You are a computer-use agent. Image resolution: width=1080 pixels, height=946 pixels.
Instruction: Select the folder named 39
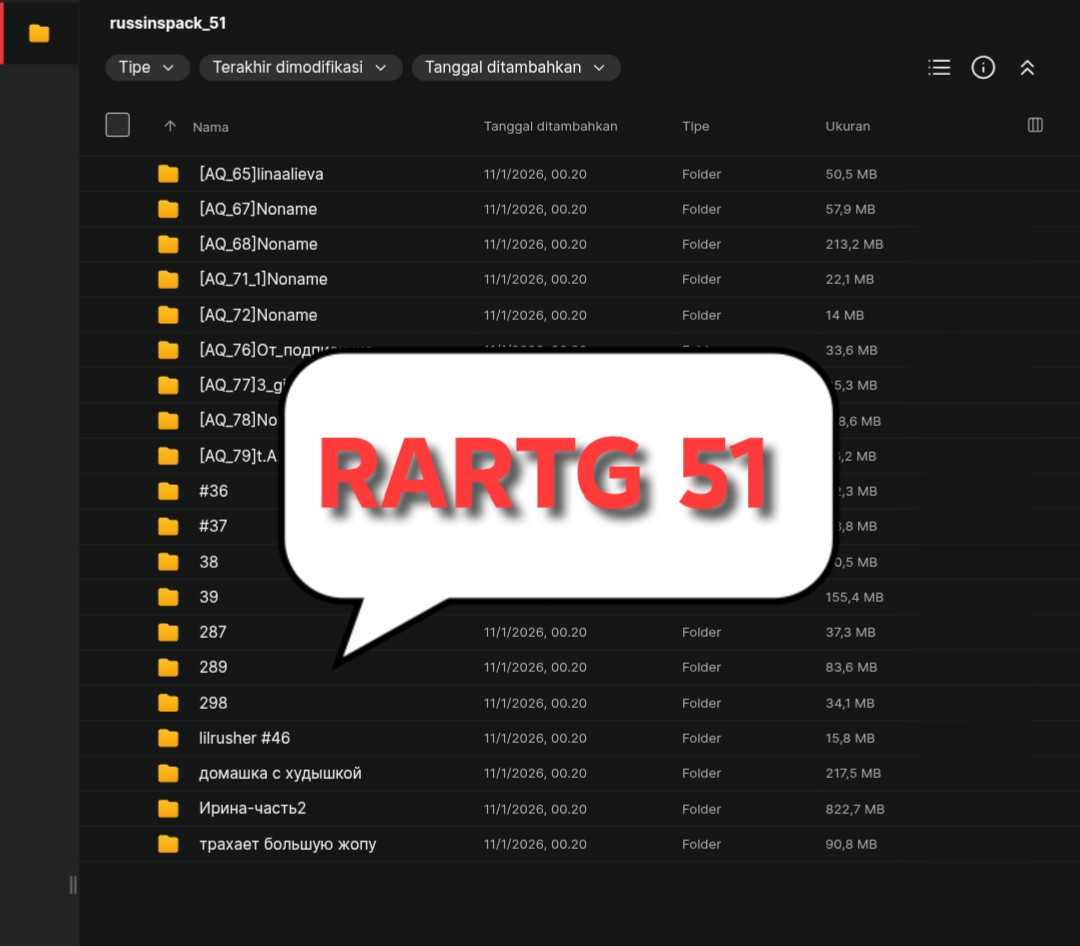point(209,597)
